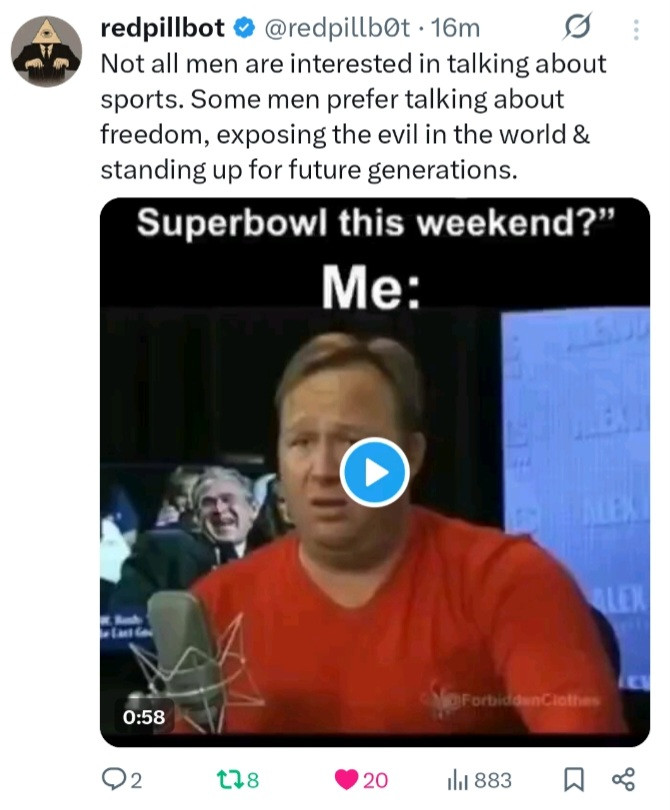670x810 pixels.
Task: Click the view count 883
Action: click(493, 780)
